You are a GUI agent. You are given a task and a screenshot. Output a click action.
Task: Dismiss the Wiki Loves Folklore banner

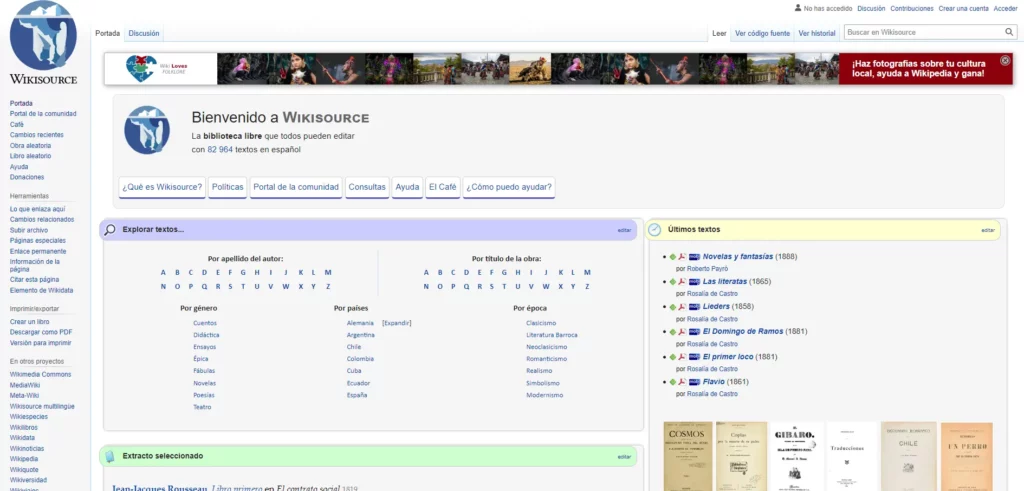pyautogui.click(x=1005, y=61)
